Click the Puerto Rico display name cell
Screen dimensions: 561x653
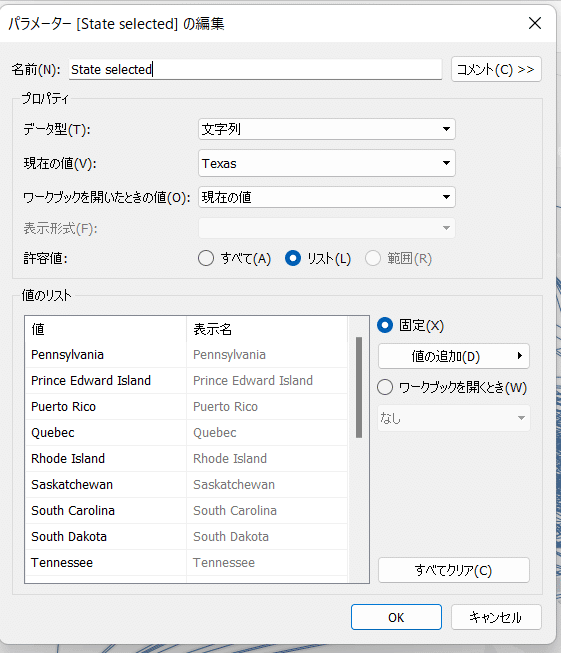click(267, 406)
